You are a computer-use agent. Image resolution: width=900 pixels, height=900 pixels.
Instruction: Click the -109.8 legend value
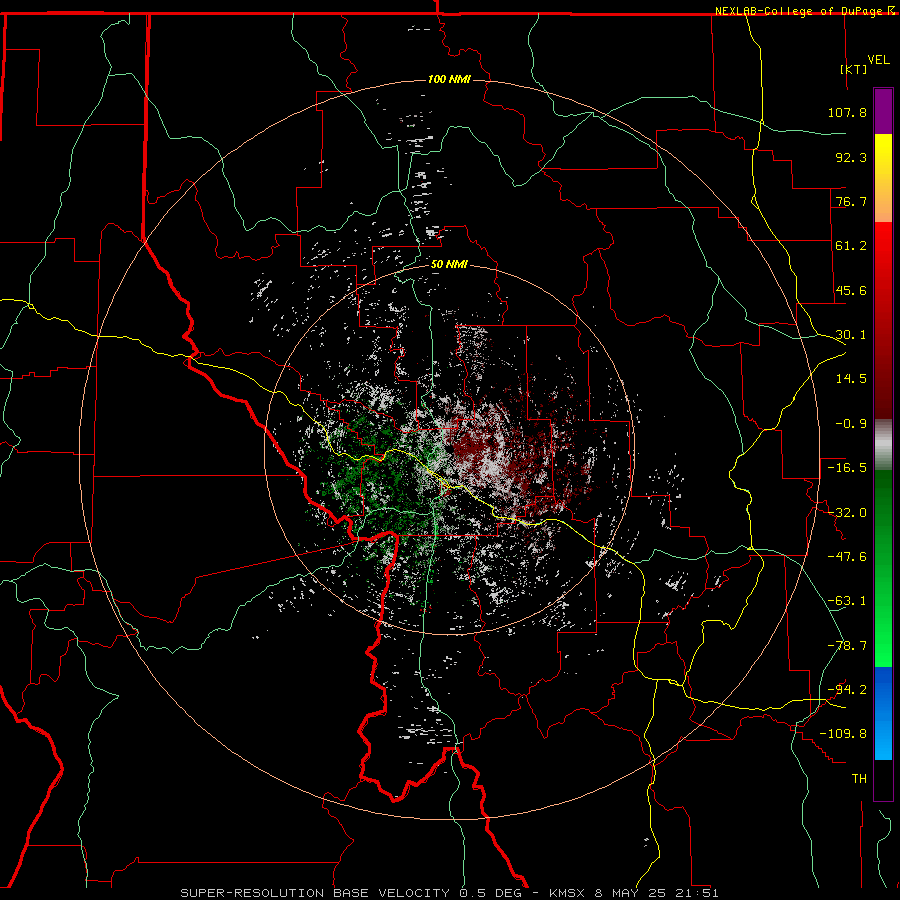843,734
